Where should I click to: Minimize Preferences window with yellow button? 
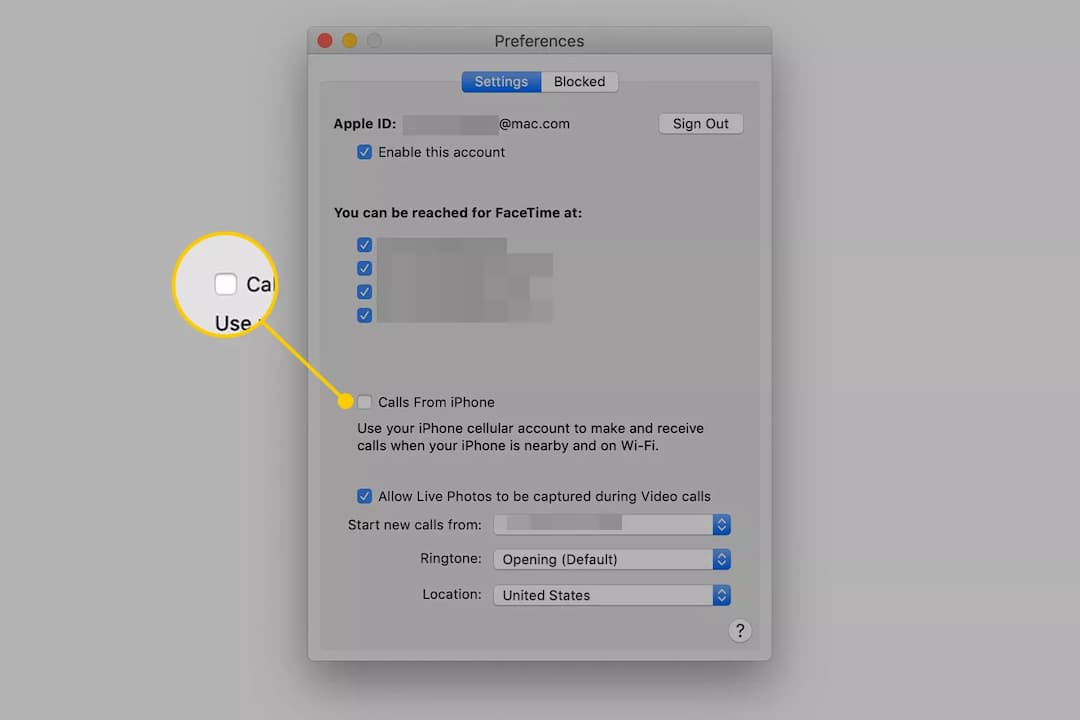click(x=350, y=41)
